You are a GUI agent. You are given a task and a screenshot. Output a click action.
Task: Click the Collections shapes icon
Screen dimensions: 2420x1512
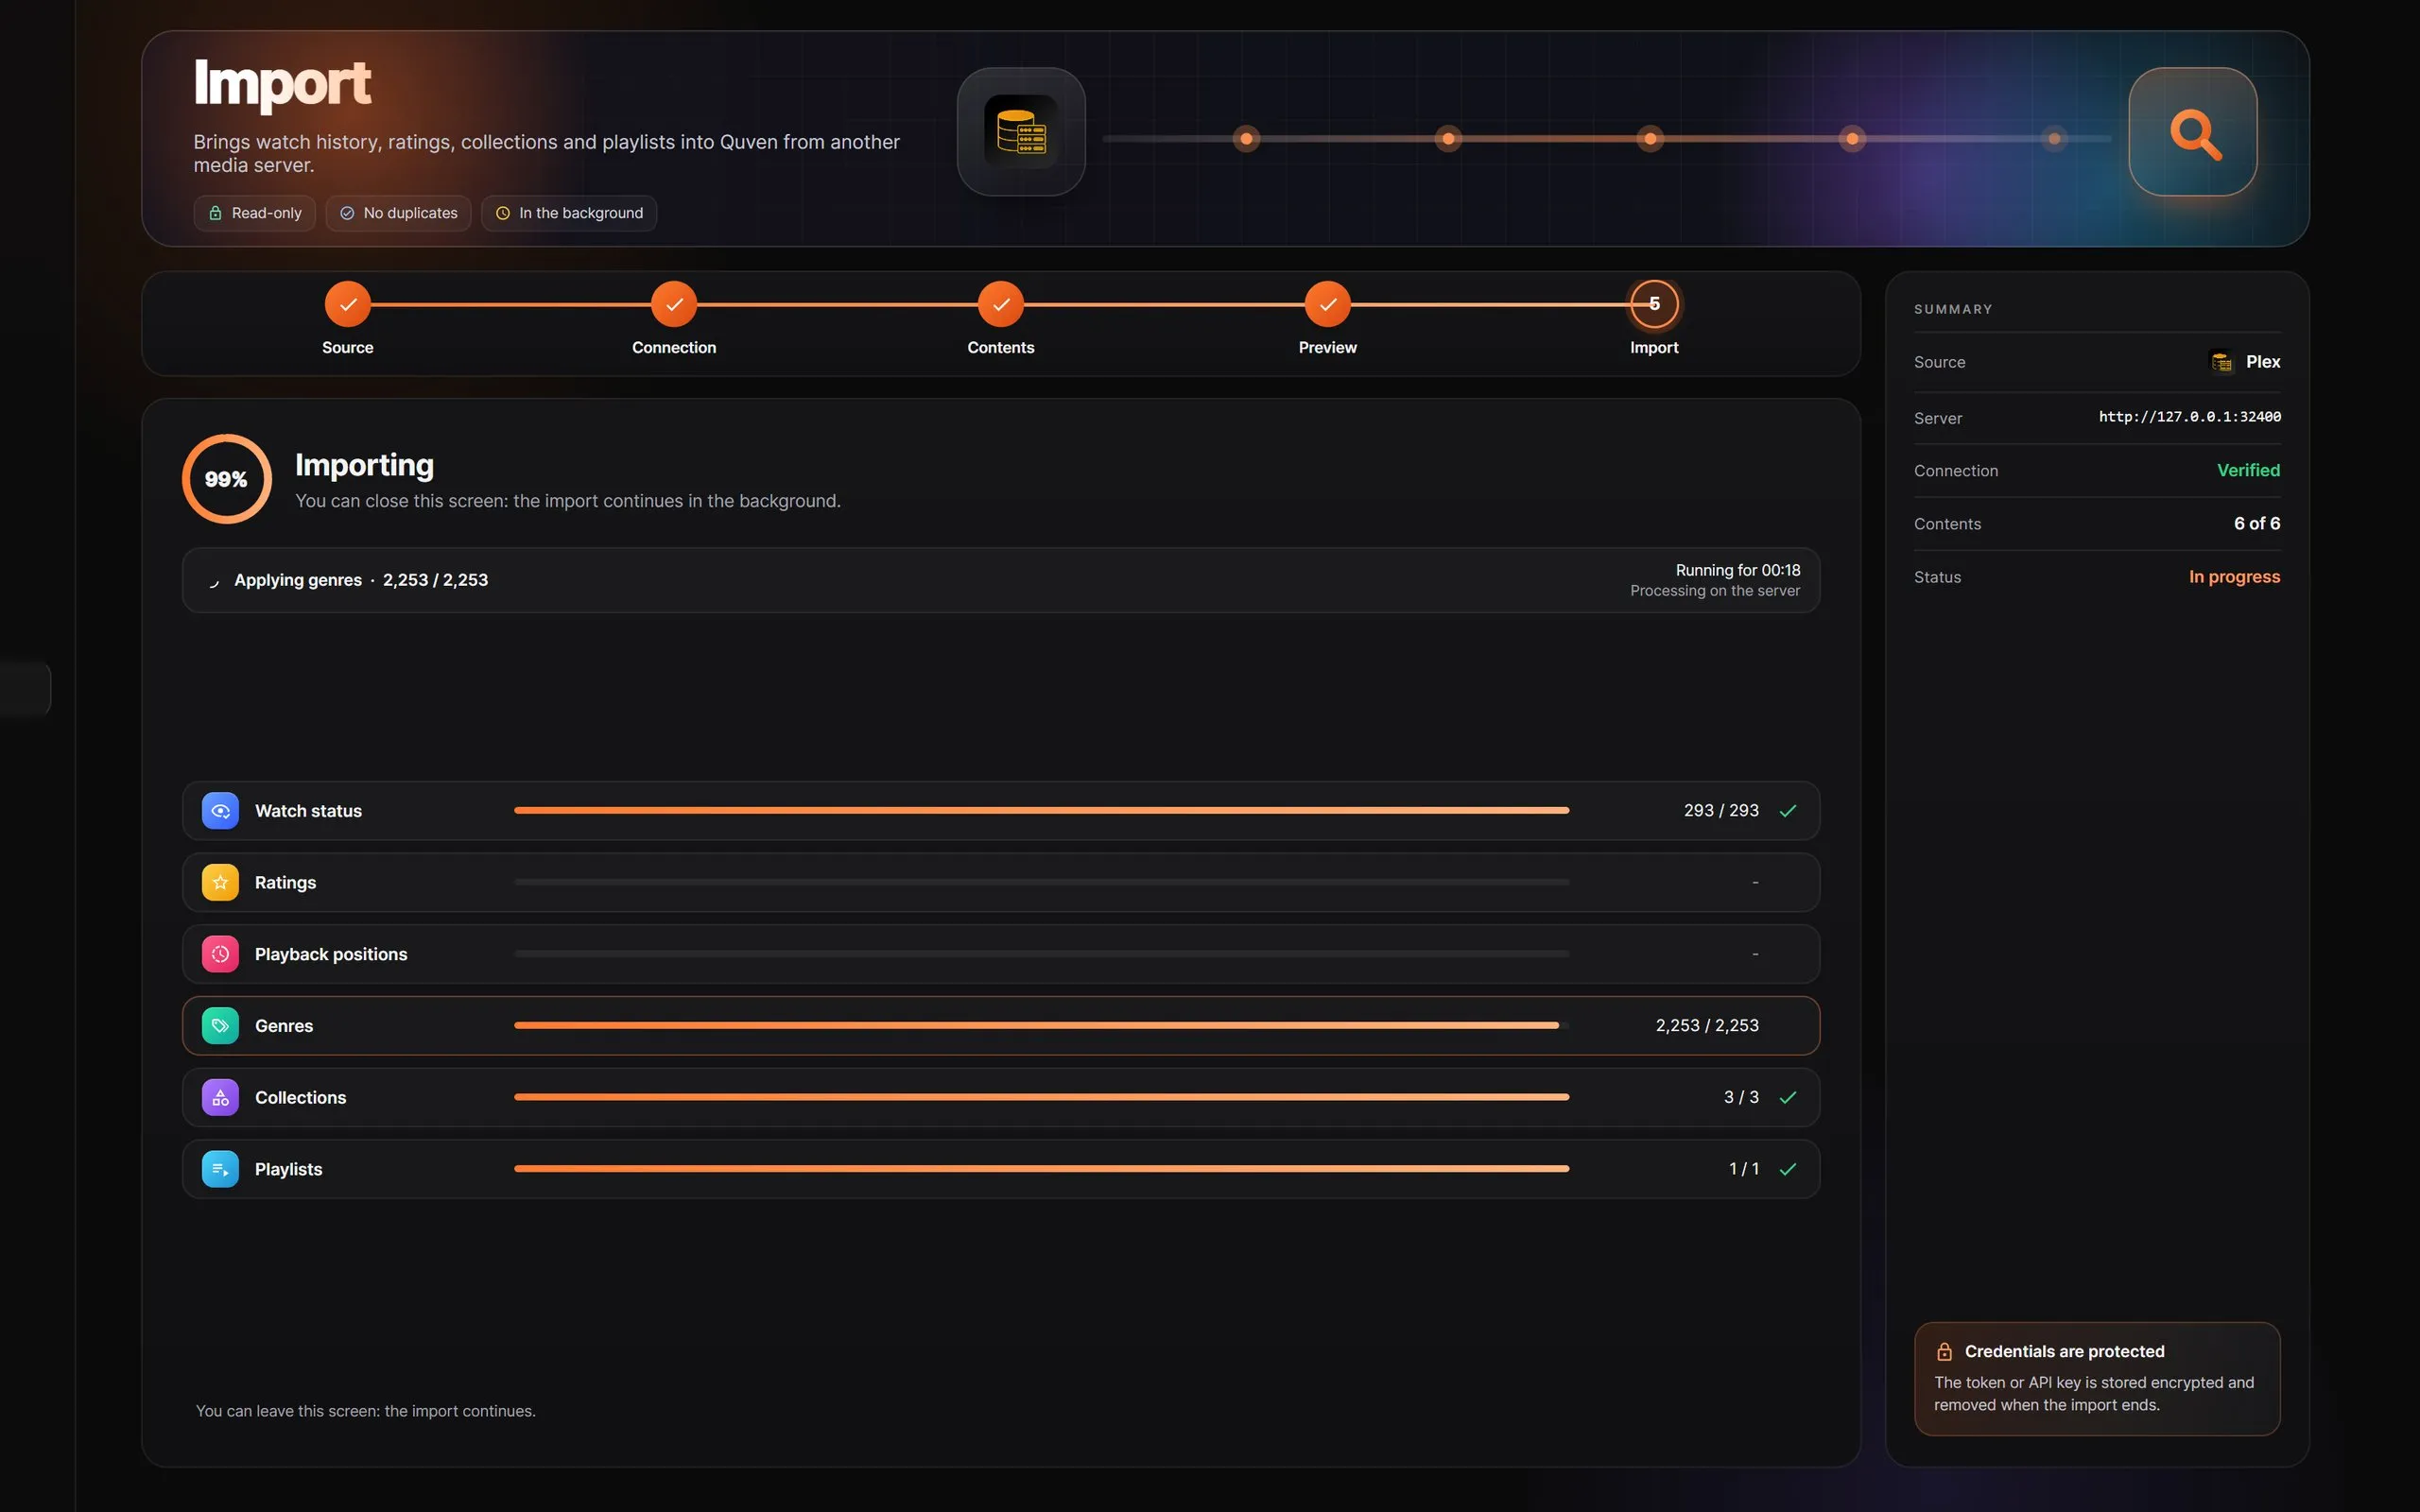tap(220, 1097)
